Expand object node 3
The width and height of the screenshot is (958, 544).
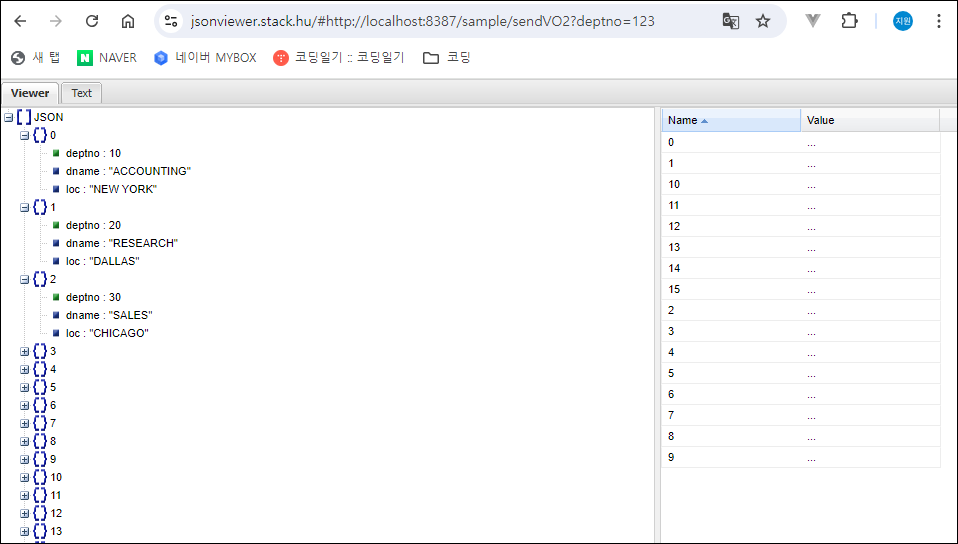(x=24, y=351)
